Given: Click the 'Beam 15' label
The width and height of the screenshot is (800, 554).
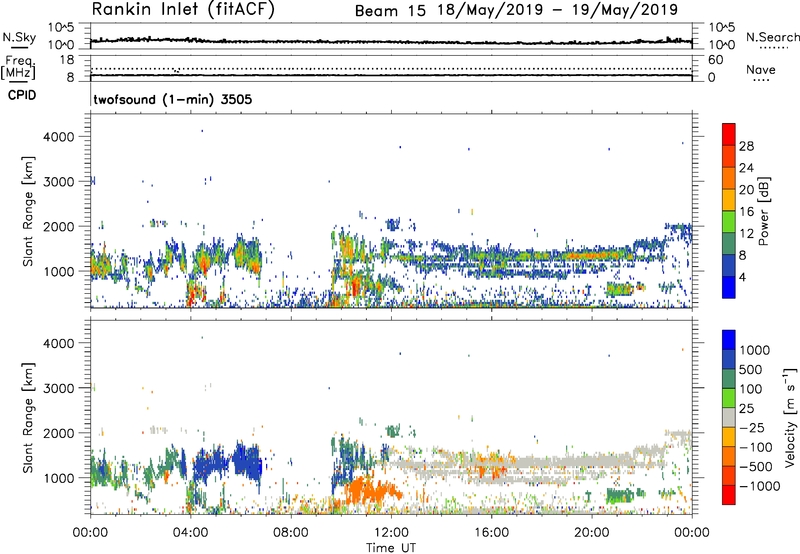Looking at the screenshot, I should pyautogui.click(x=390, y=11).
